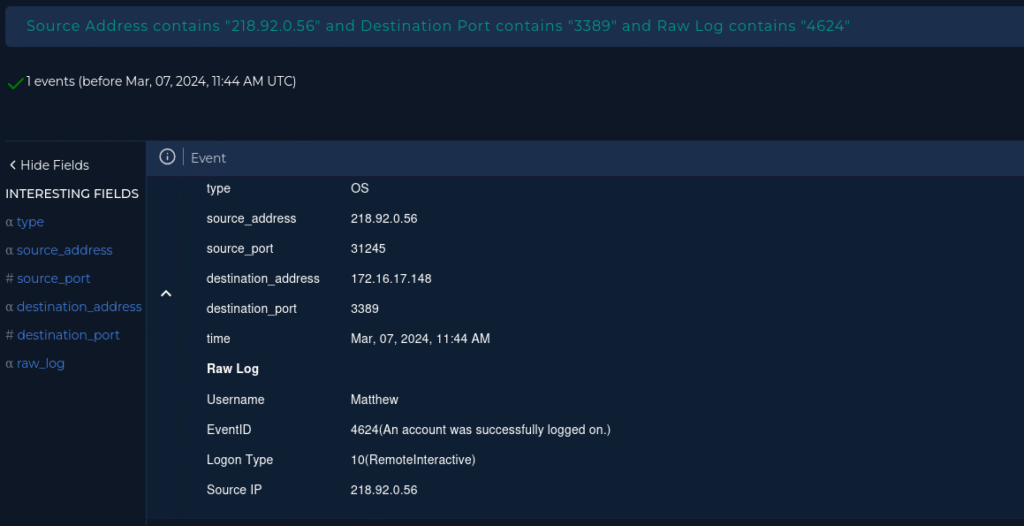
Task: Click the Username value Matthew
Action: coord(374,399)
